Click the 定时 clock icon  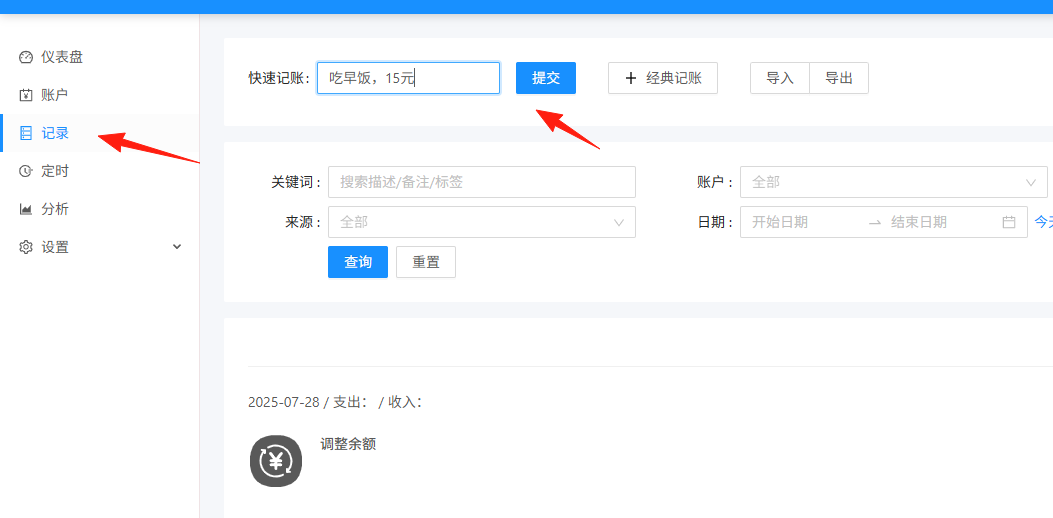(x=26, y=171)
